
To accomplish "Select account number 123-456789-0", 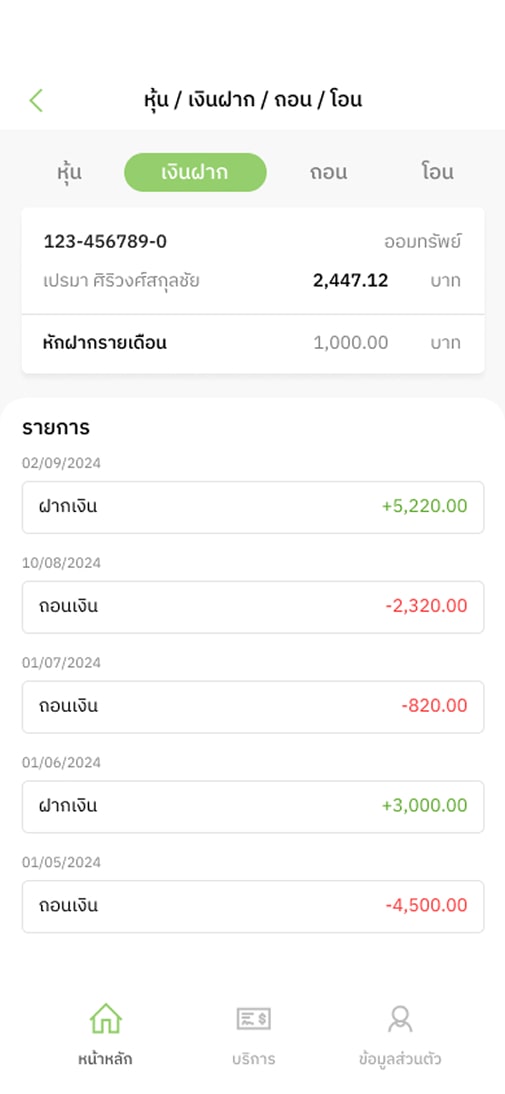I will click(105, 242).
